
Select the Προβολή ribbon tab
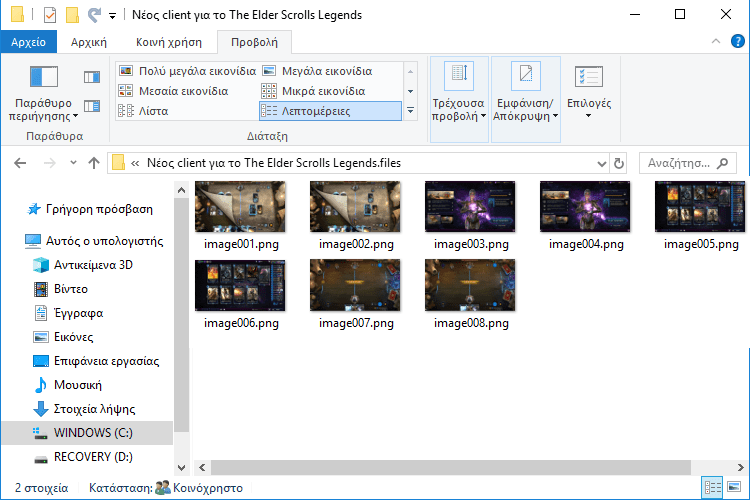click(254, 42)
